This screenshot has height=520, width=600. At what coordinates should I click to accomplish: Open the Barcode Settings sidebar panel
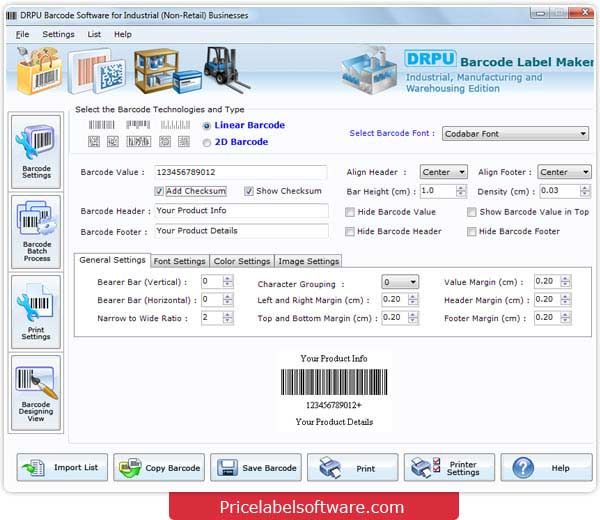[36, 152]
